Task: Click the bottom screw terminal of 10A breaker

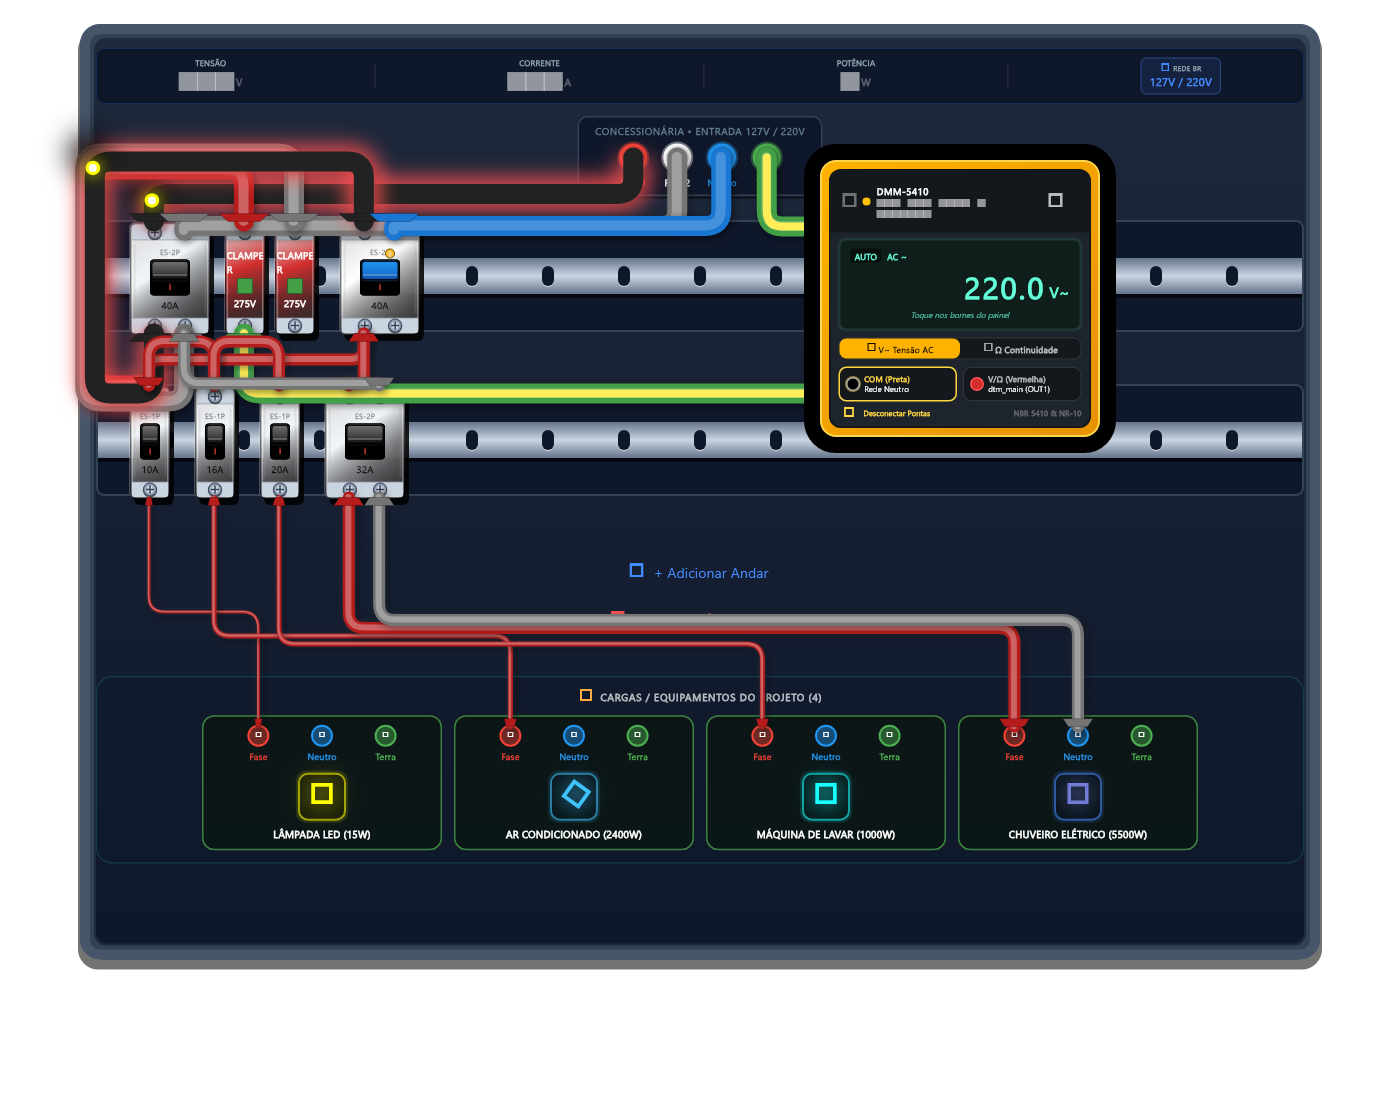Action: click(150, 490)
